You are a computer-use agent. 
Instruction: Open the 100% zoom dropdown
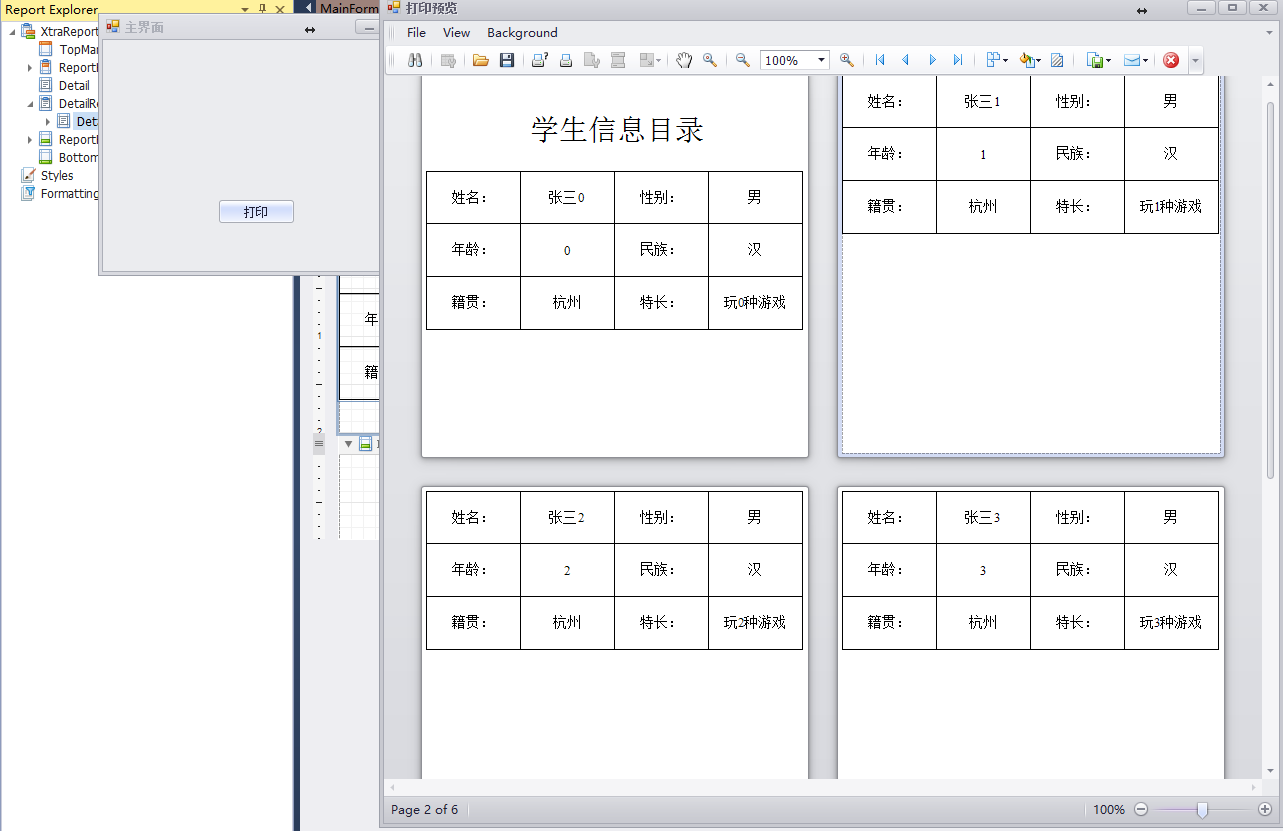click(x=822, y=60)
